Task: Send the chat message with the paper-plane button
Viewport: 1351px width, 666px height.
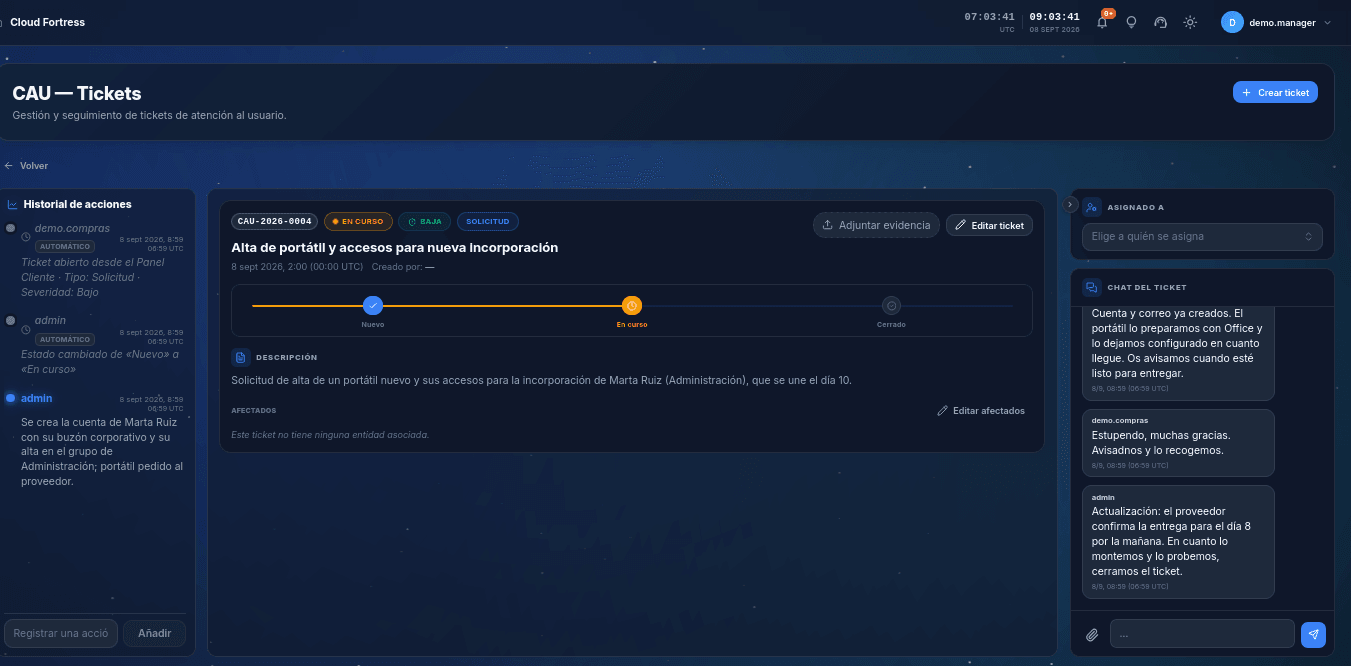Action: (x=1313, y=634)
